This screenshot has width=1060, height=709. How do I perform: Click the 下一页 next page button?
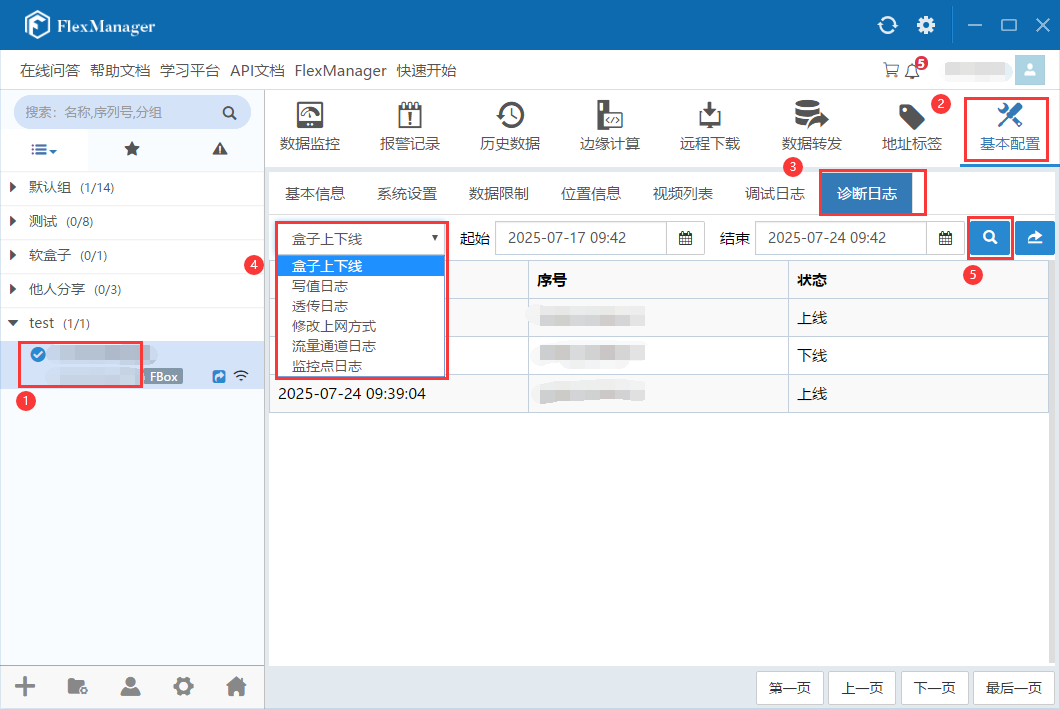935,688
